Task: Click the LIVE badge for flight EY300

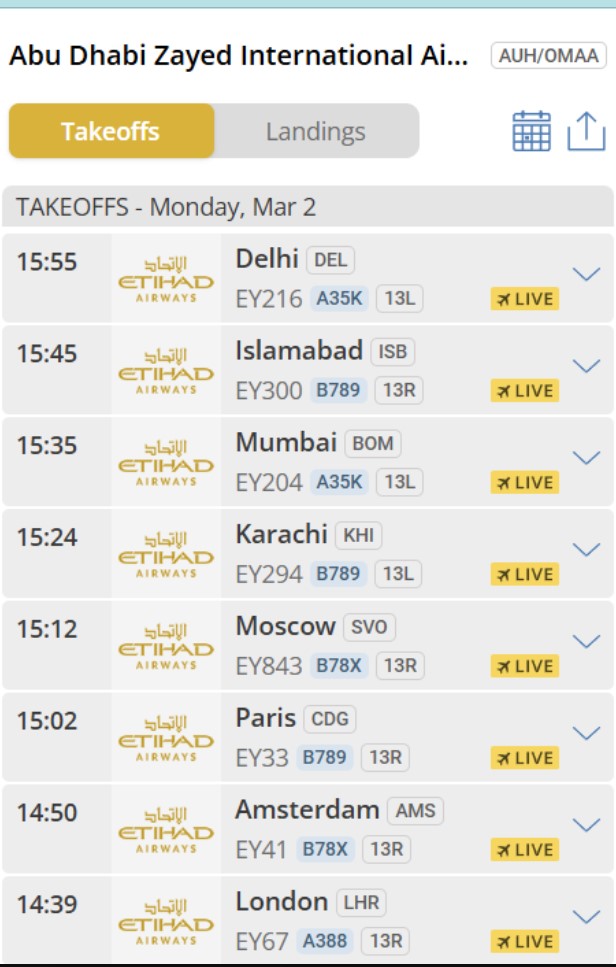Action: point(524,390)
